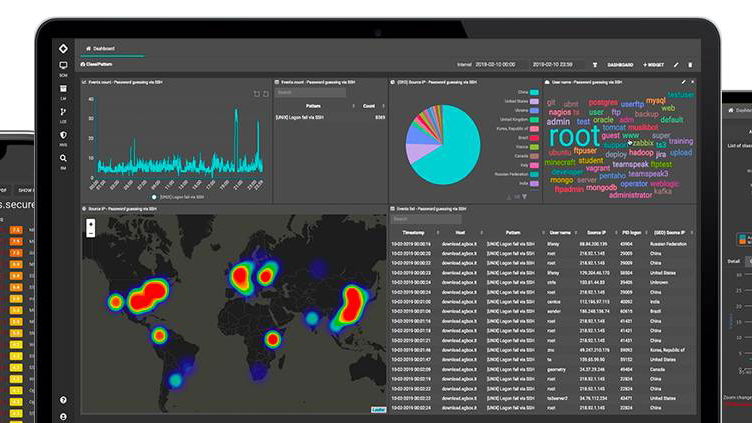This screenshot has width=752, height=423.
Task: Open the help question mark icon
Action: (63, 400)
